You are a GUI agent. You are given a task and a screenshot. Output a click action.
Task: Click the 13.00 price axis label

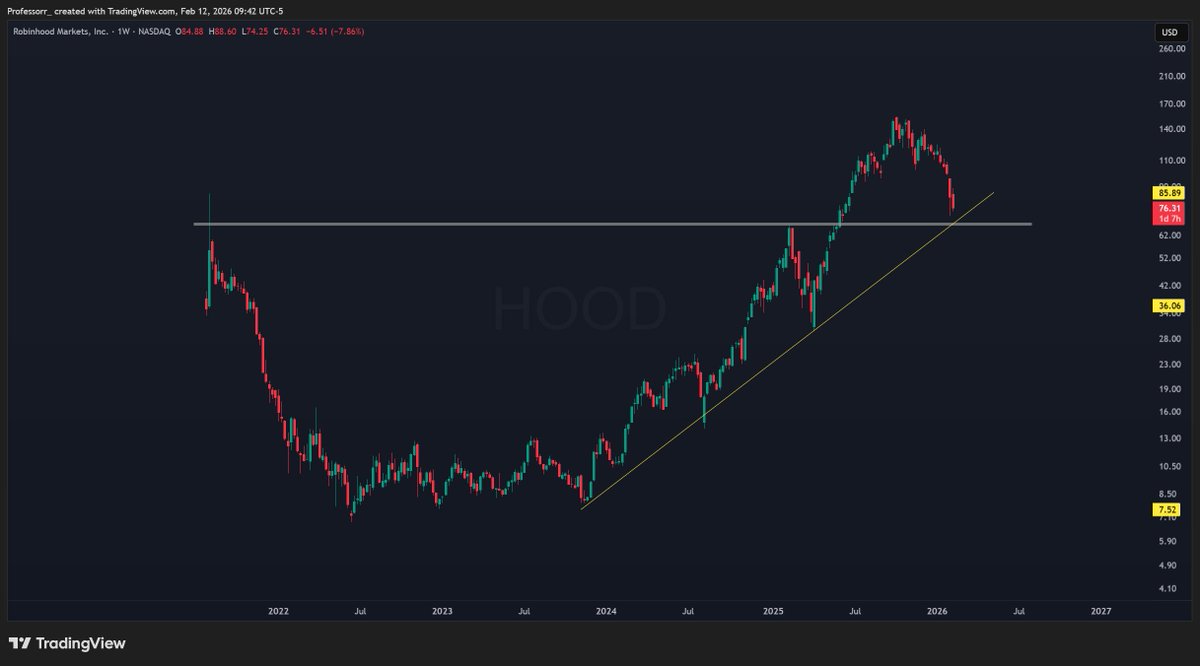point(1170,440)
